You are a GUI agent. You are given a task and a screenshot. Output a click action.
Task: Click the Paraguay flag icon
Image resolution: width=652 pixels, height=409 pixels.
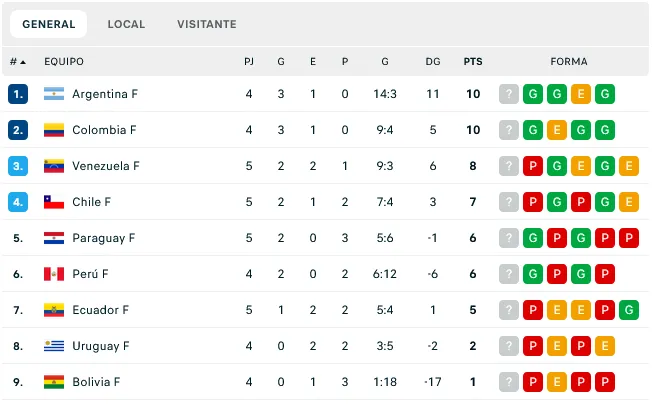click(54, 238)
